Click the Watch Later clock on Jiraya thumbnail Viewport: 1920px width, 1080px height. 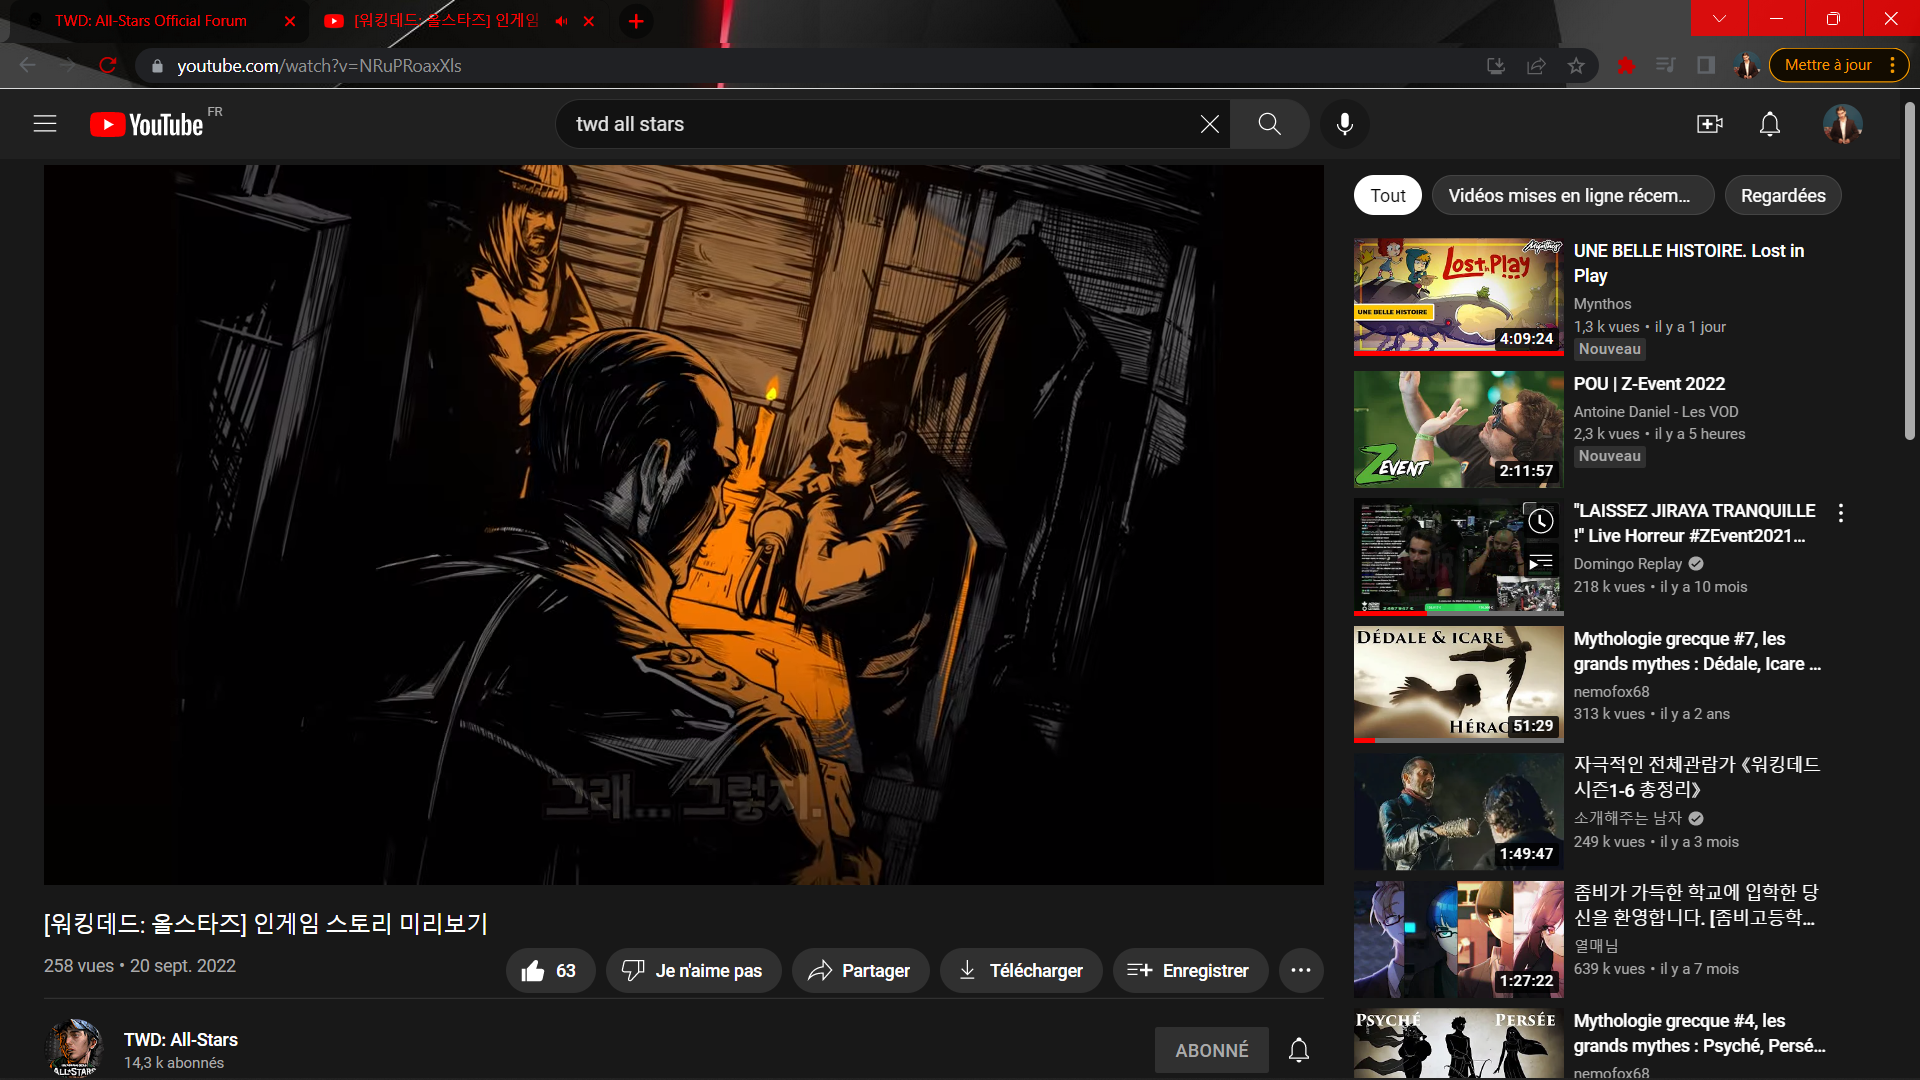1541,521
